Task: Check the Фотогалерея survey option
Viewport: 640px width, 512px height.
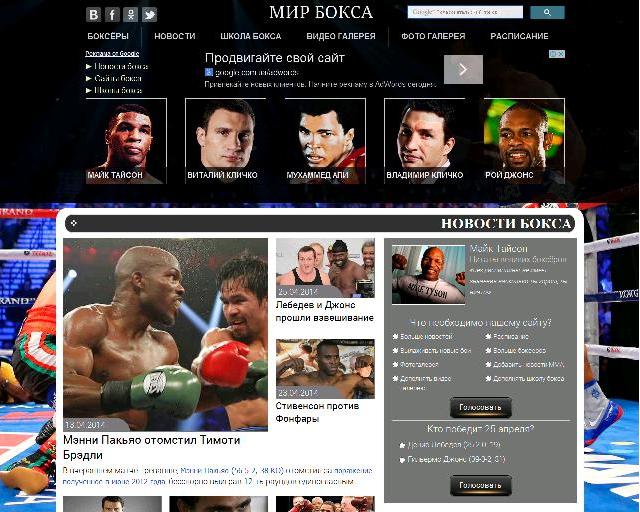Action: [x=416, y=364]
